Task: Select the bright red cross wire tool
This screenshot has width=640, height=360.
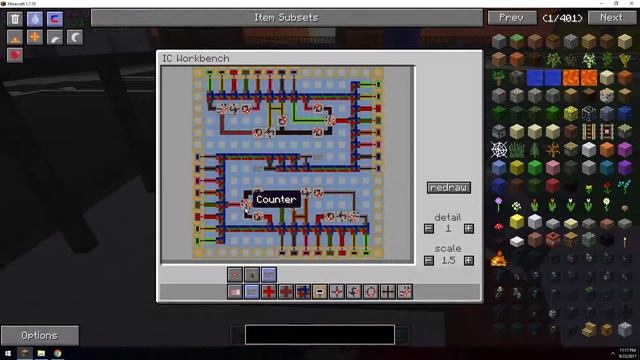Action: tap(269, 292)
